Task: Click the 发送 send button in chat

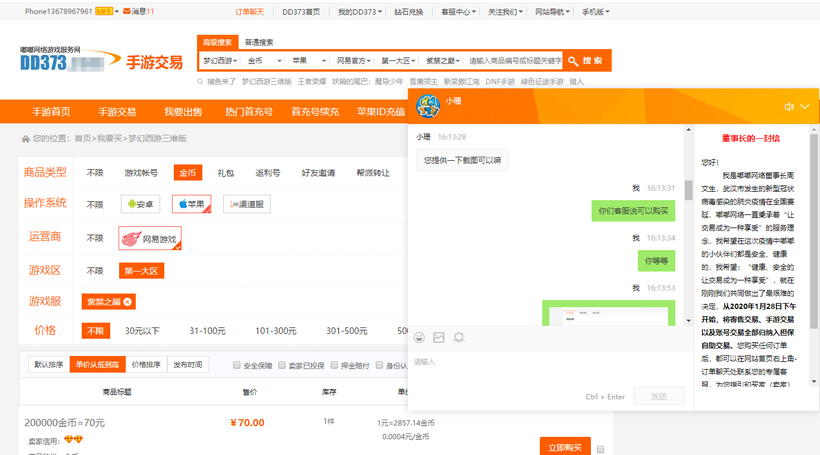Action: pos(658,396)
